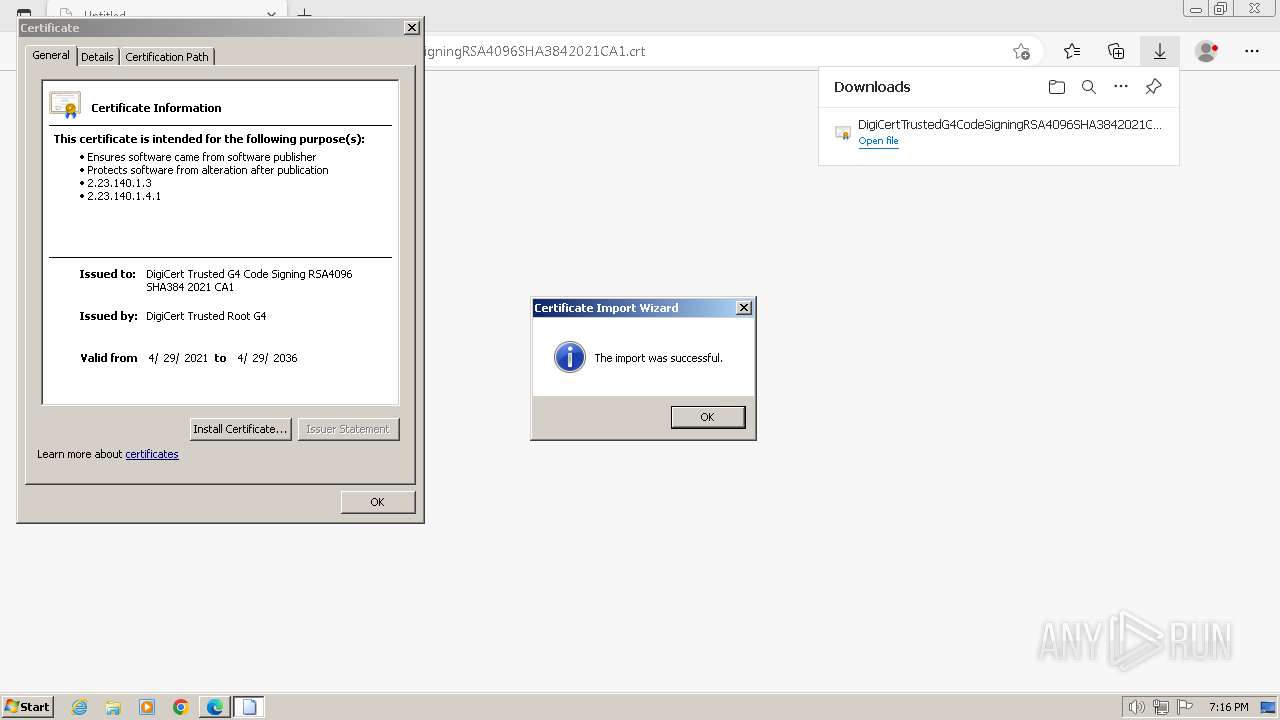The height and width of the screenshot is (720, 1280).
Task: Switch to the Details tab
Action: coord(97,57)
